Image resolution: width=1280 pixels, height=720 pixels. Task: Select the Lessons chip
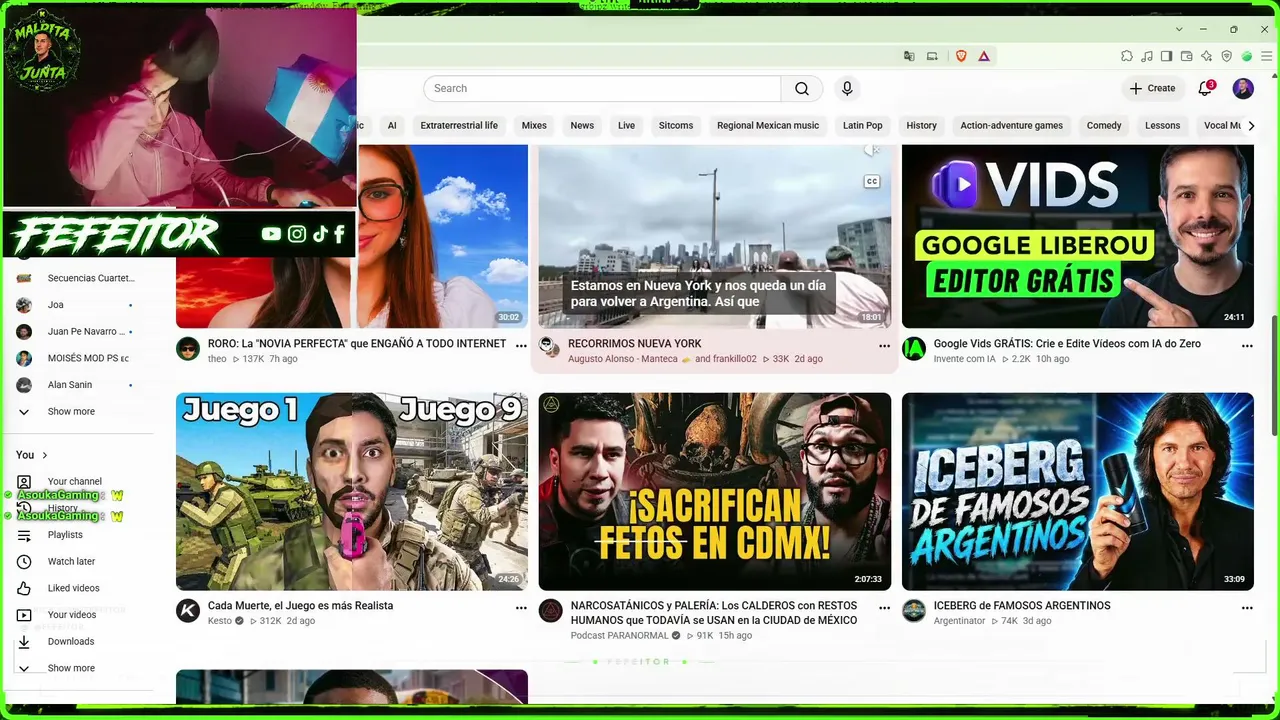point(1162,126)
